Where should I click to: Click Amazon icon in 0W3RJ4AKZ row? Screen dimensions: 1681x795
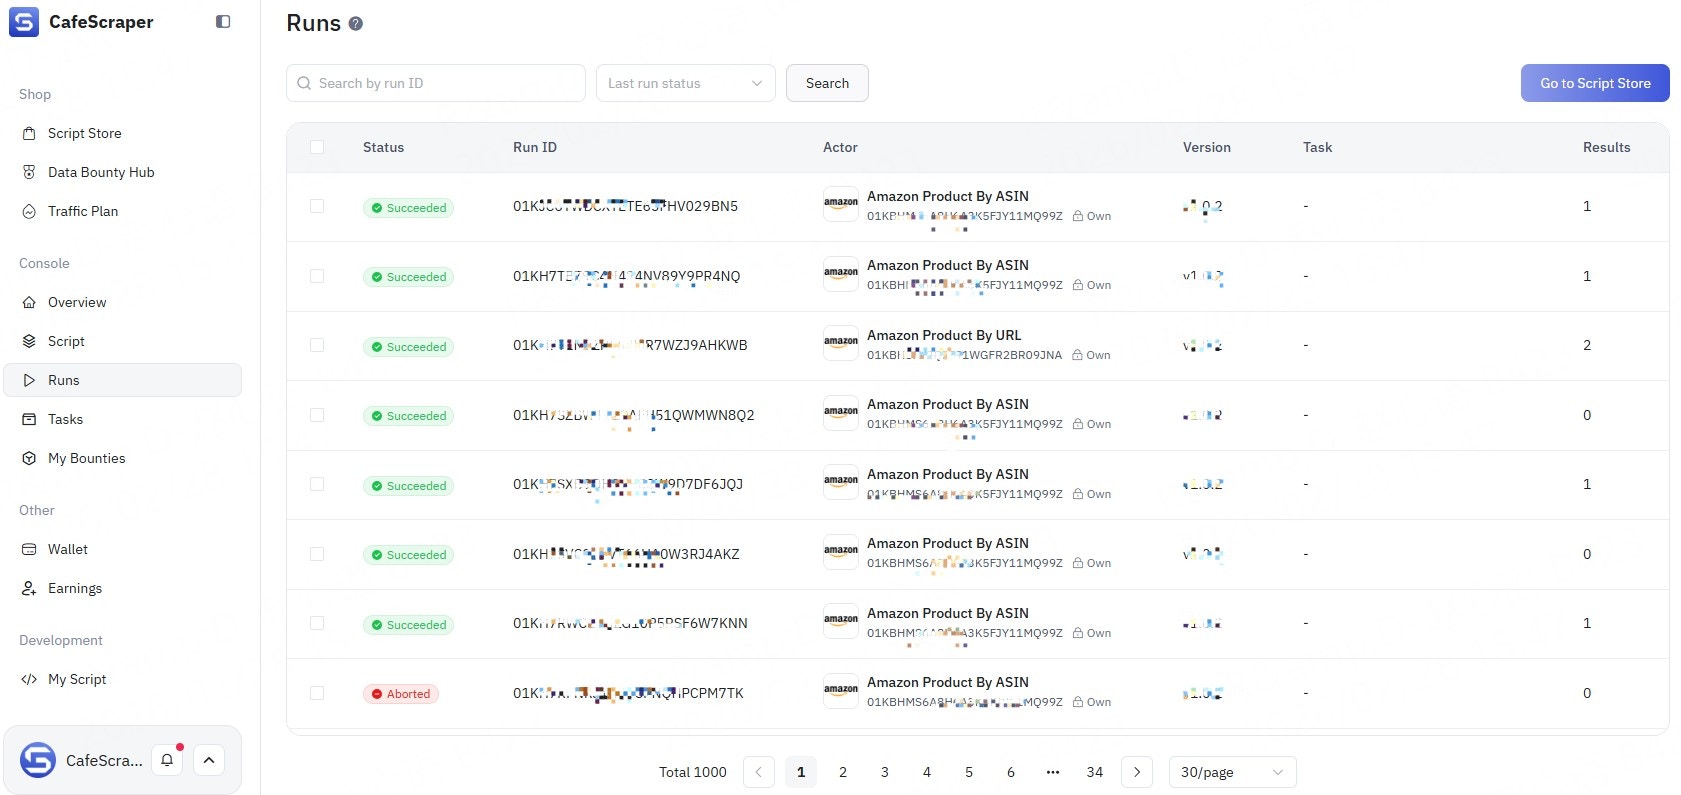[841, 552]
